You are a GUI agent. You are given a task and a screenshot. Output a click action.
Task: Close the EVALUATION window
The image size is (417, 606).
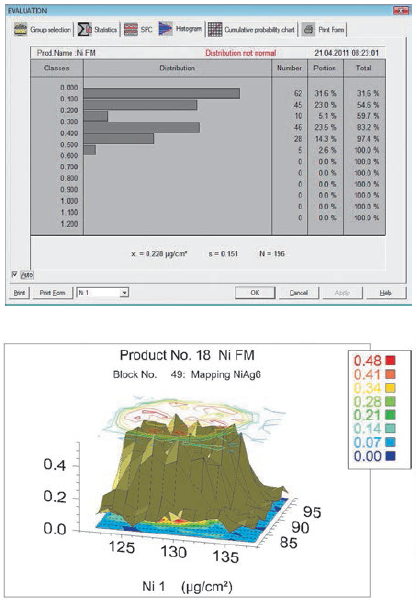tap(401, 11)
